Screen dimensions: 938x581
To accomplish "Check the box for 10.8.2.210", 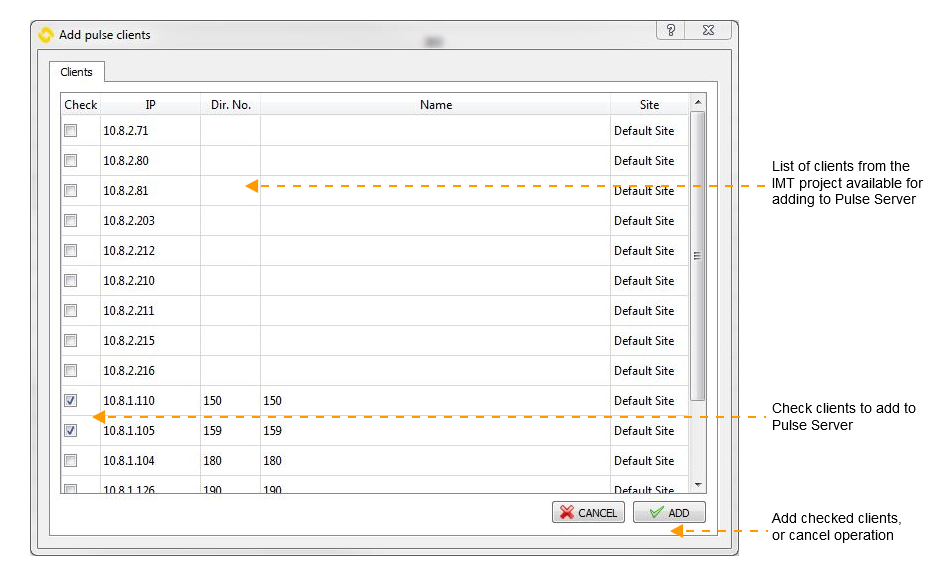I will pos(71,280).
